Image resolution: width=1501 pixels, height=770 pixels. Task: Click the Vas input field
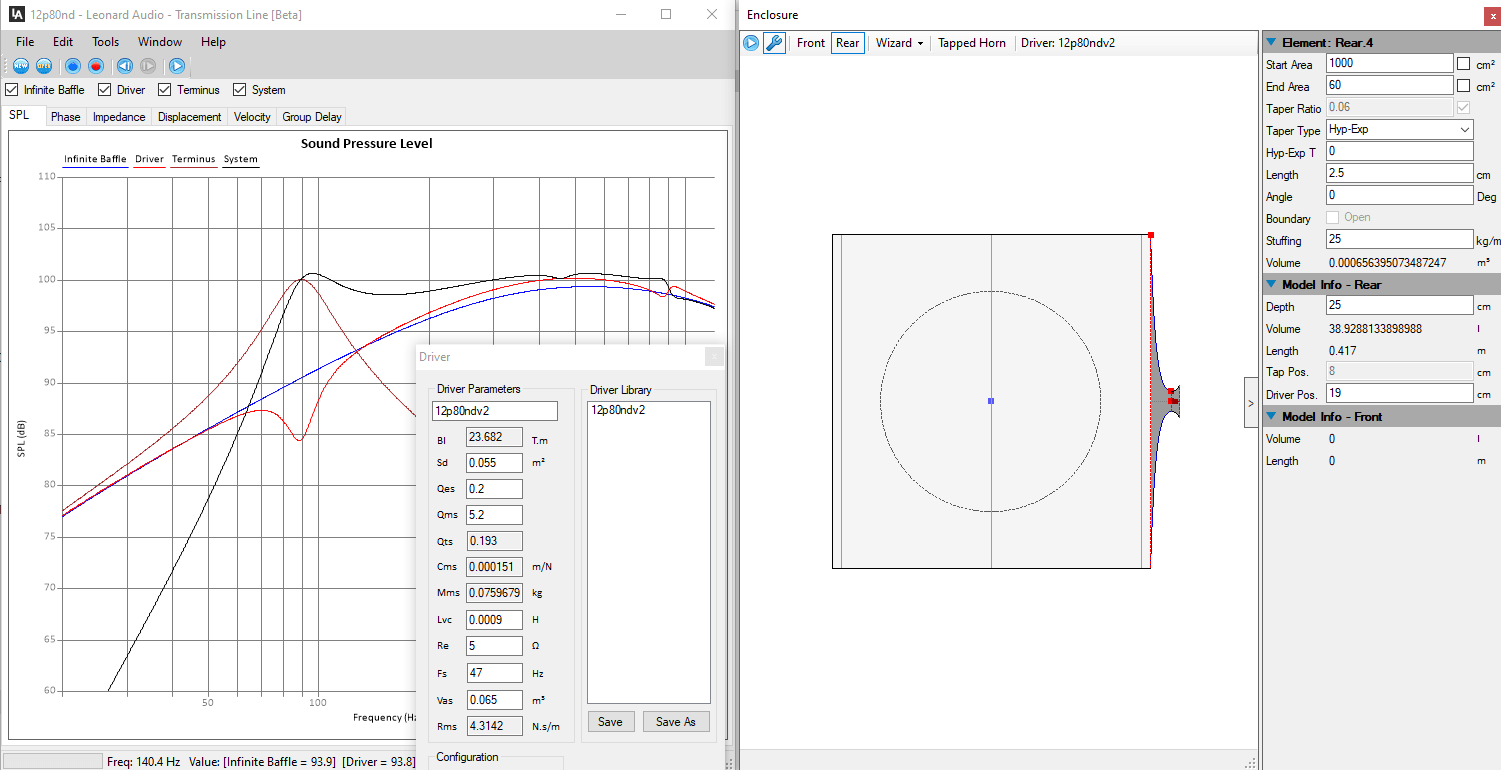pyautogui.click(x=494, y=700)
